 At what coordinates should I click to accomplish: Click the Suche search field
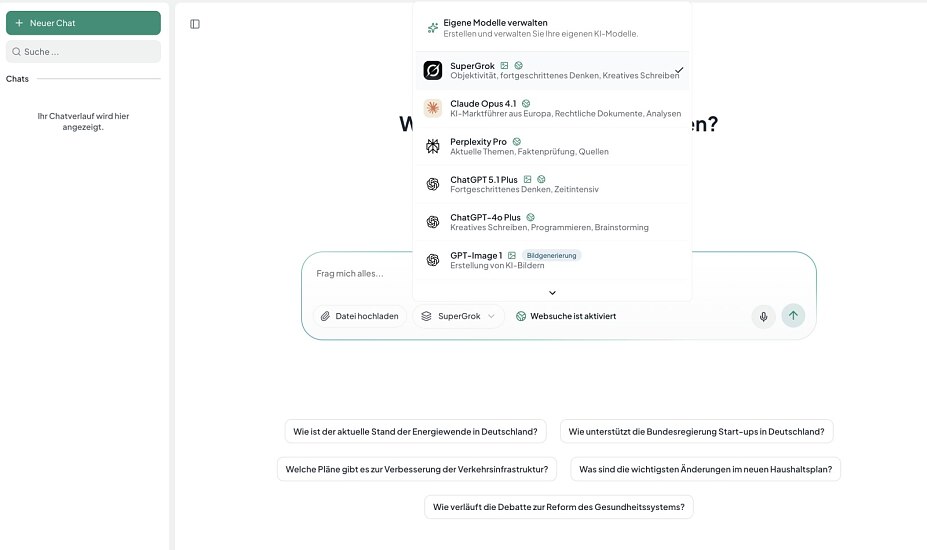[x=83, y=51]
